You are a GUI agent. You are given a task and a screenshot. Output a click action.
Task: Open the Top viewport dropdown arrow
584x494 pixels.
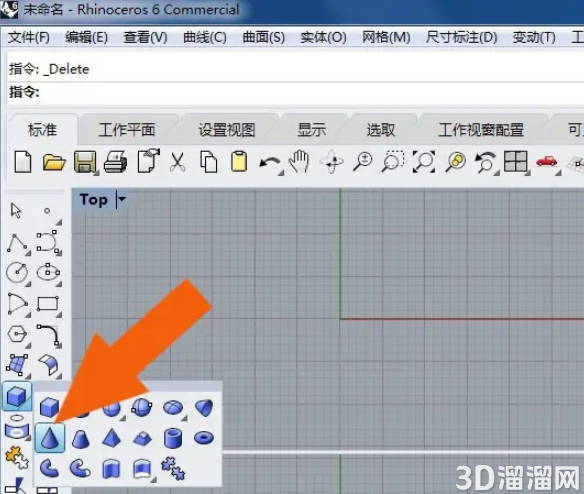click(122, 200)
